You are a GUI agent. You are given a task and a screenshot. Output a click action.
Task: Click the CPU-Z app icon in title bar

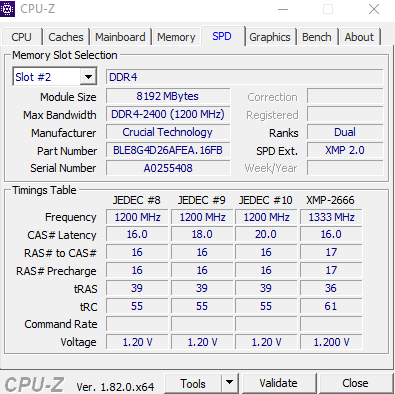(7, 8)
